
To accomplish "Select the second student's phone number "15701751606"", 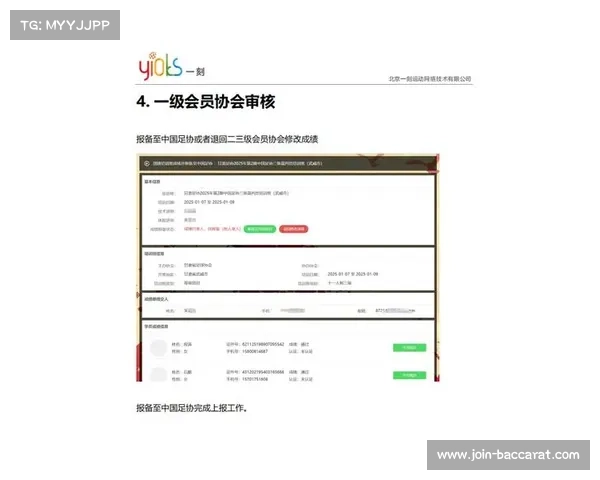I will click(x=255, y=379).
